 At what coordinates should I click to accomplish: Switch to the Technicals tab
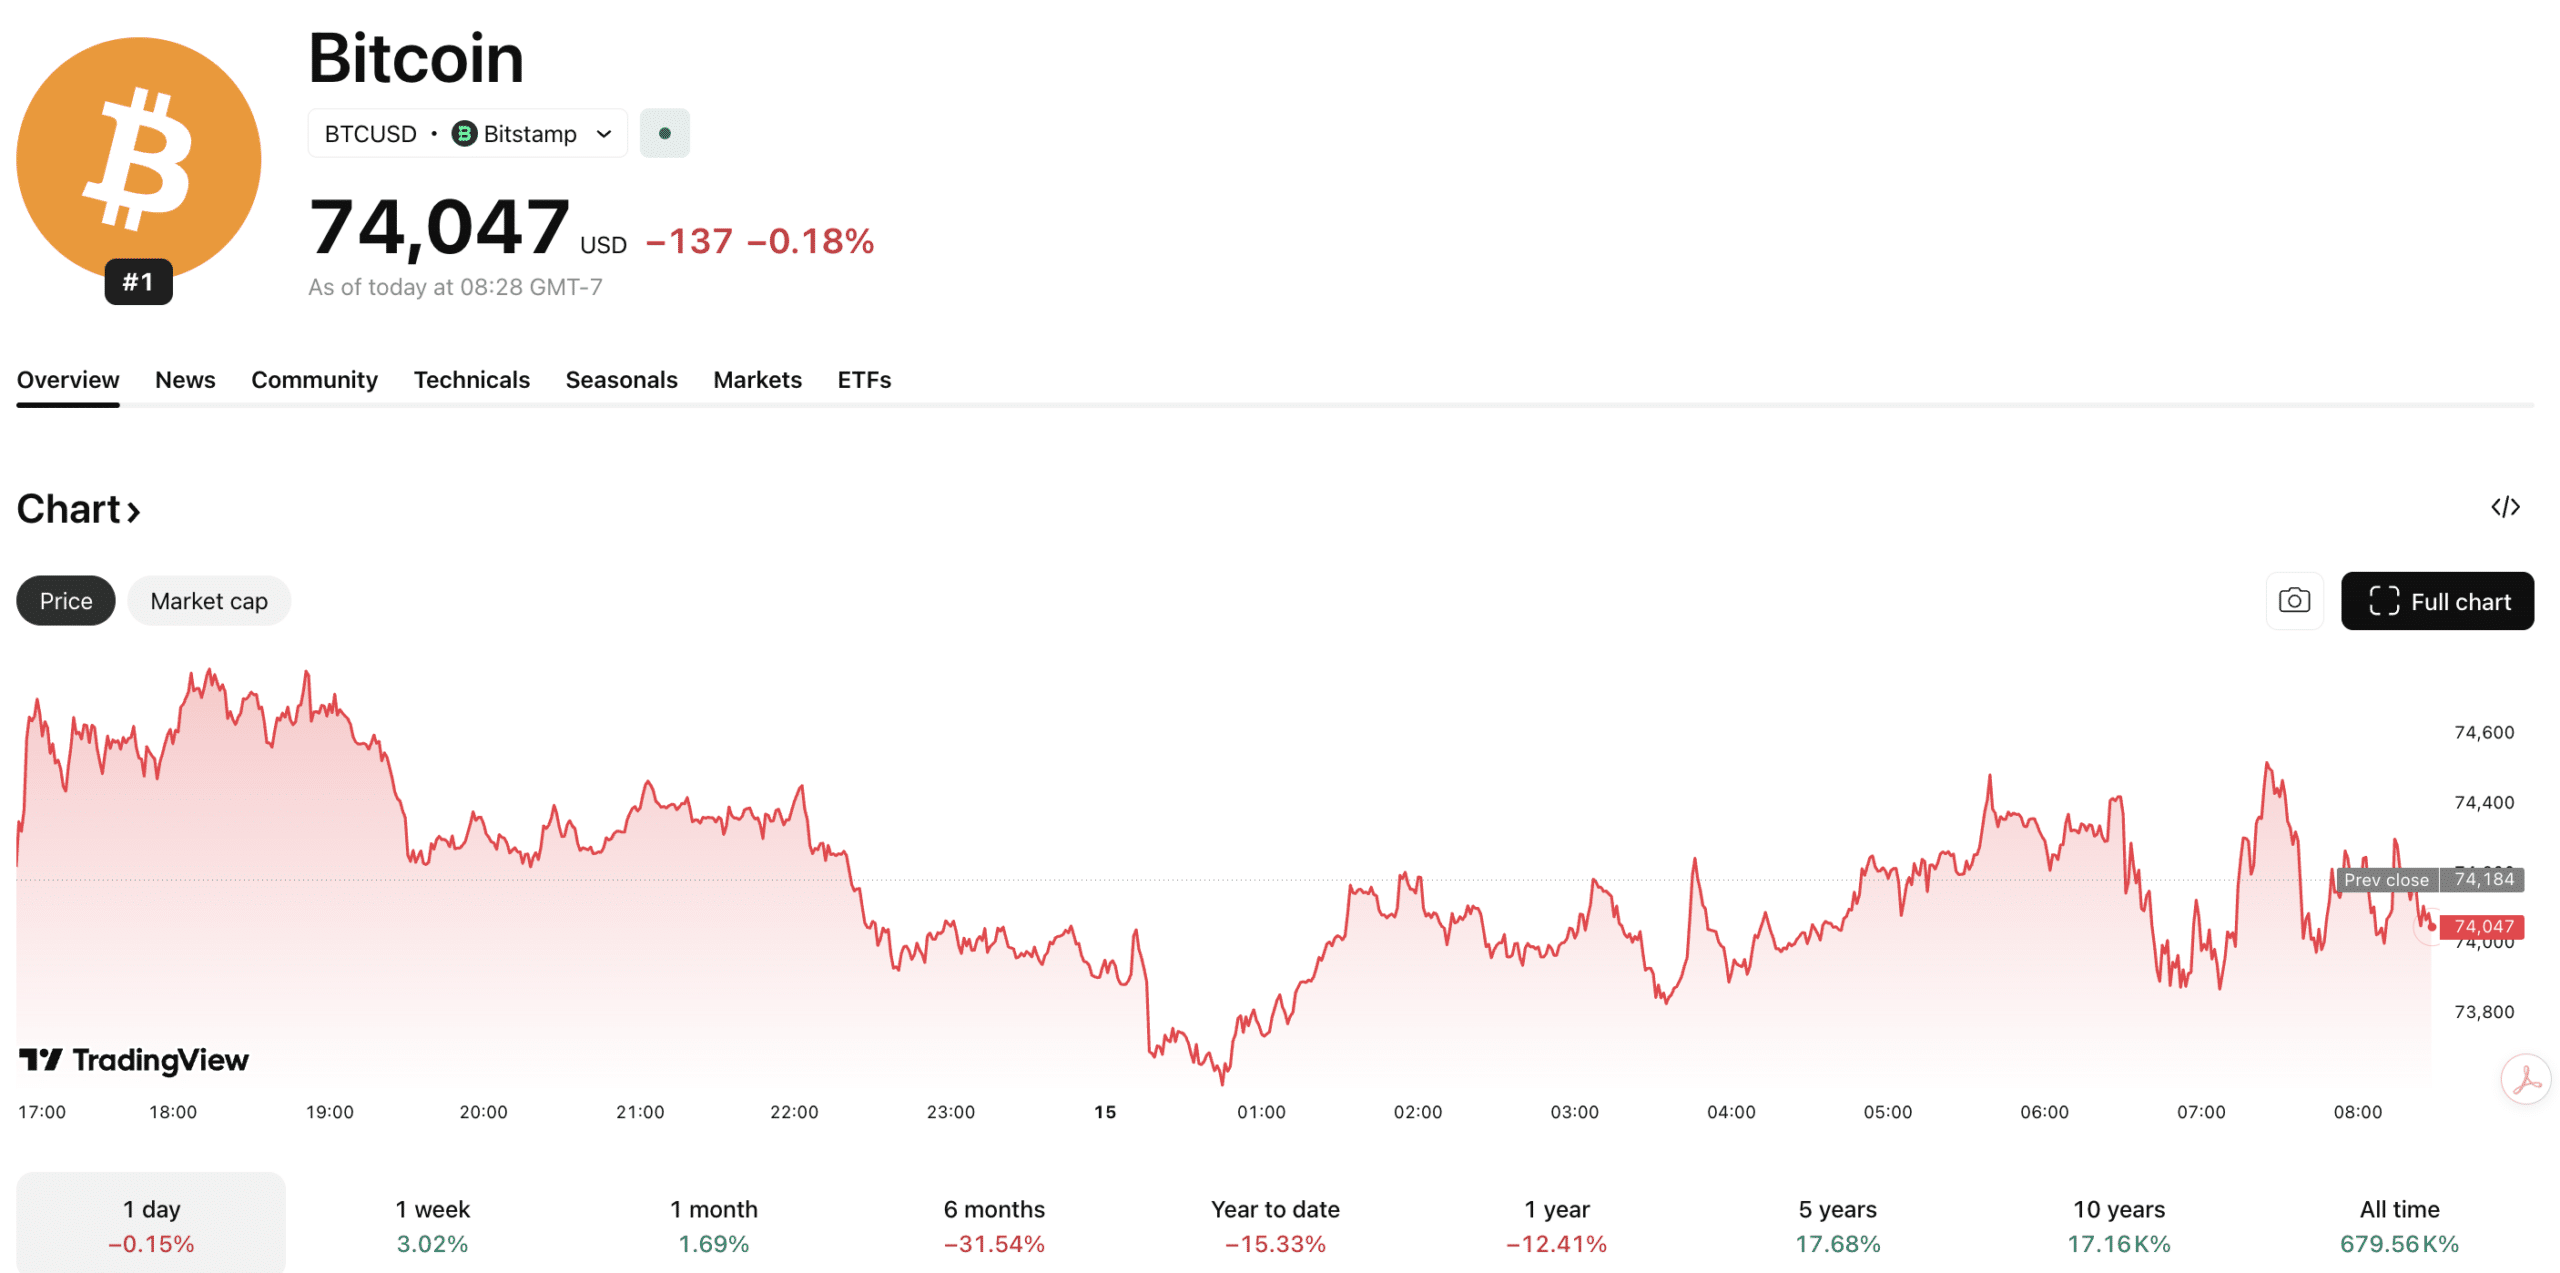tap(471, 380)
